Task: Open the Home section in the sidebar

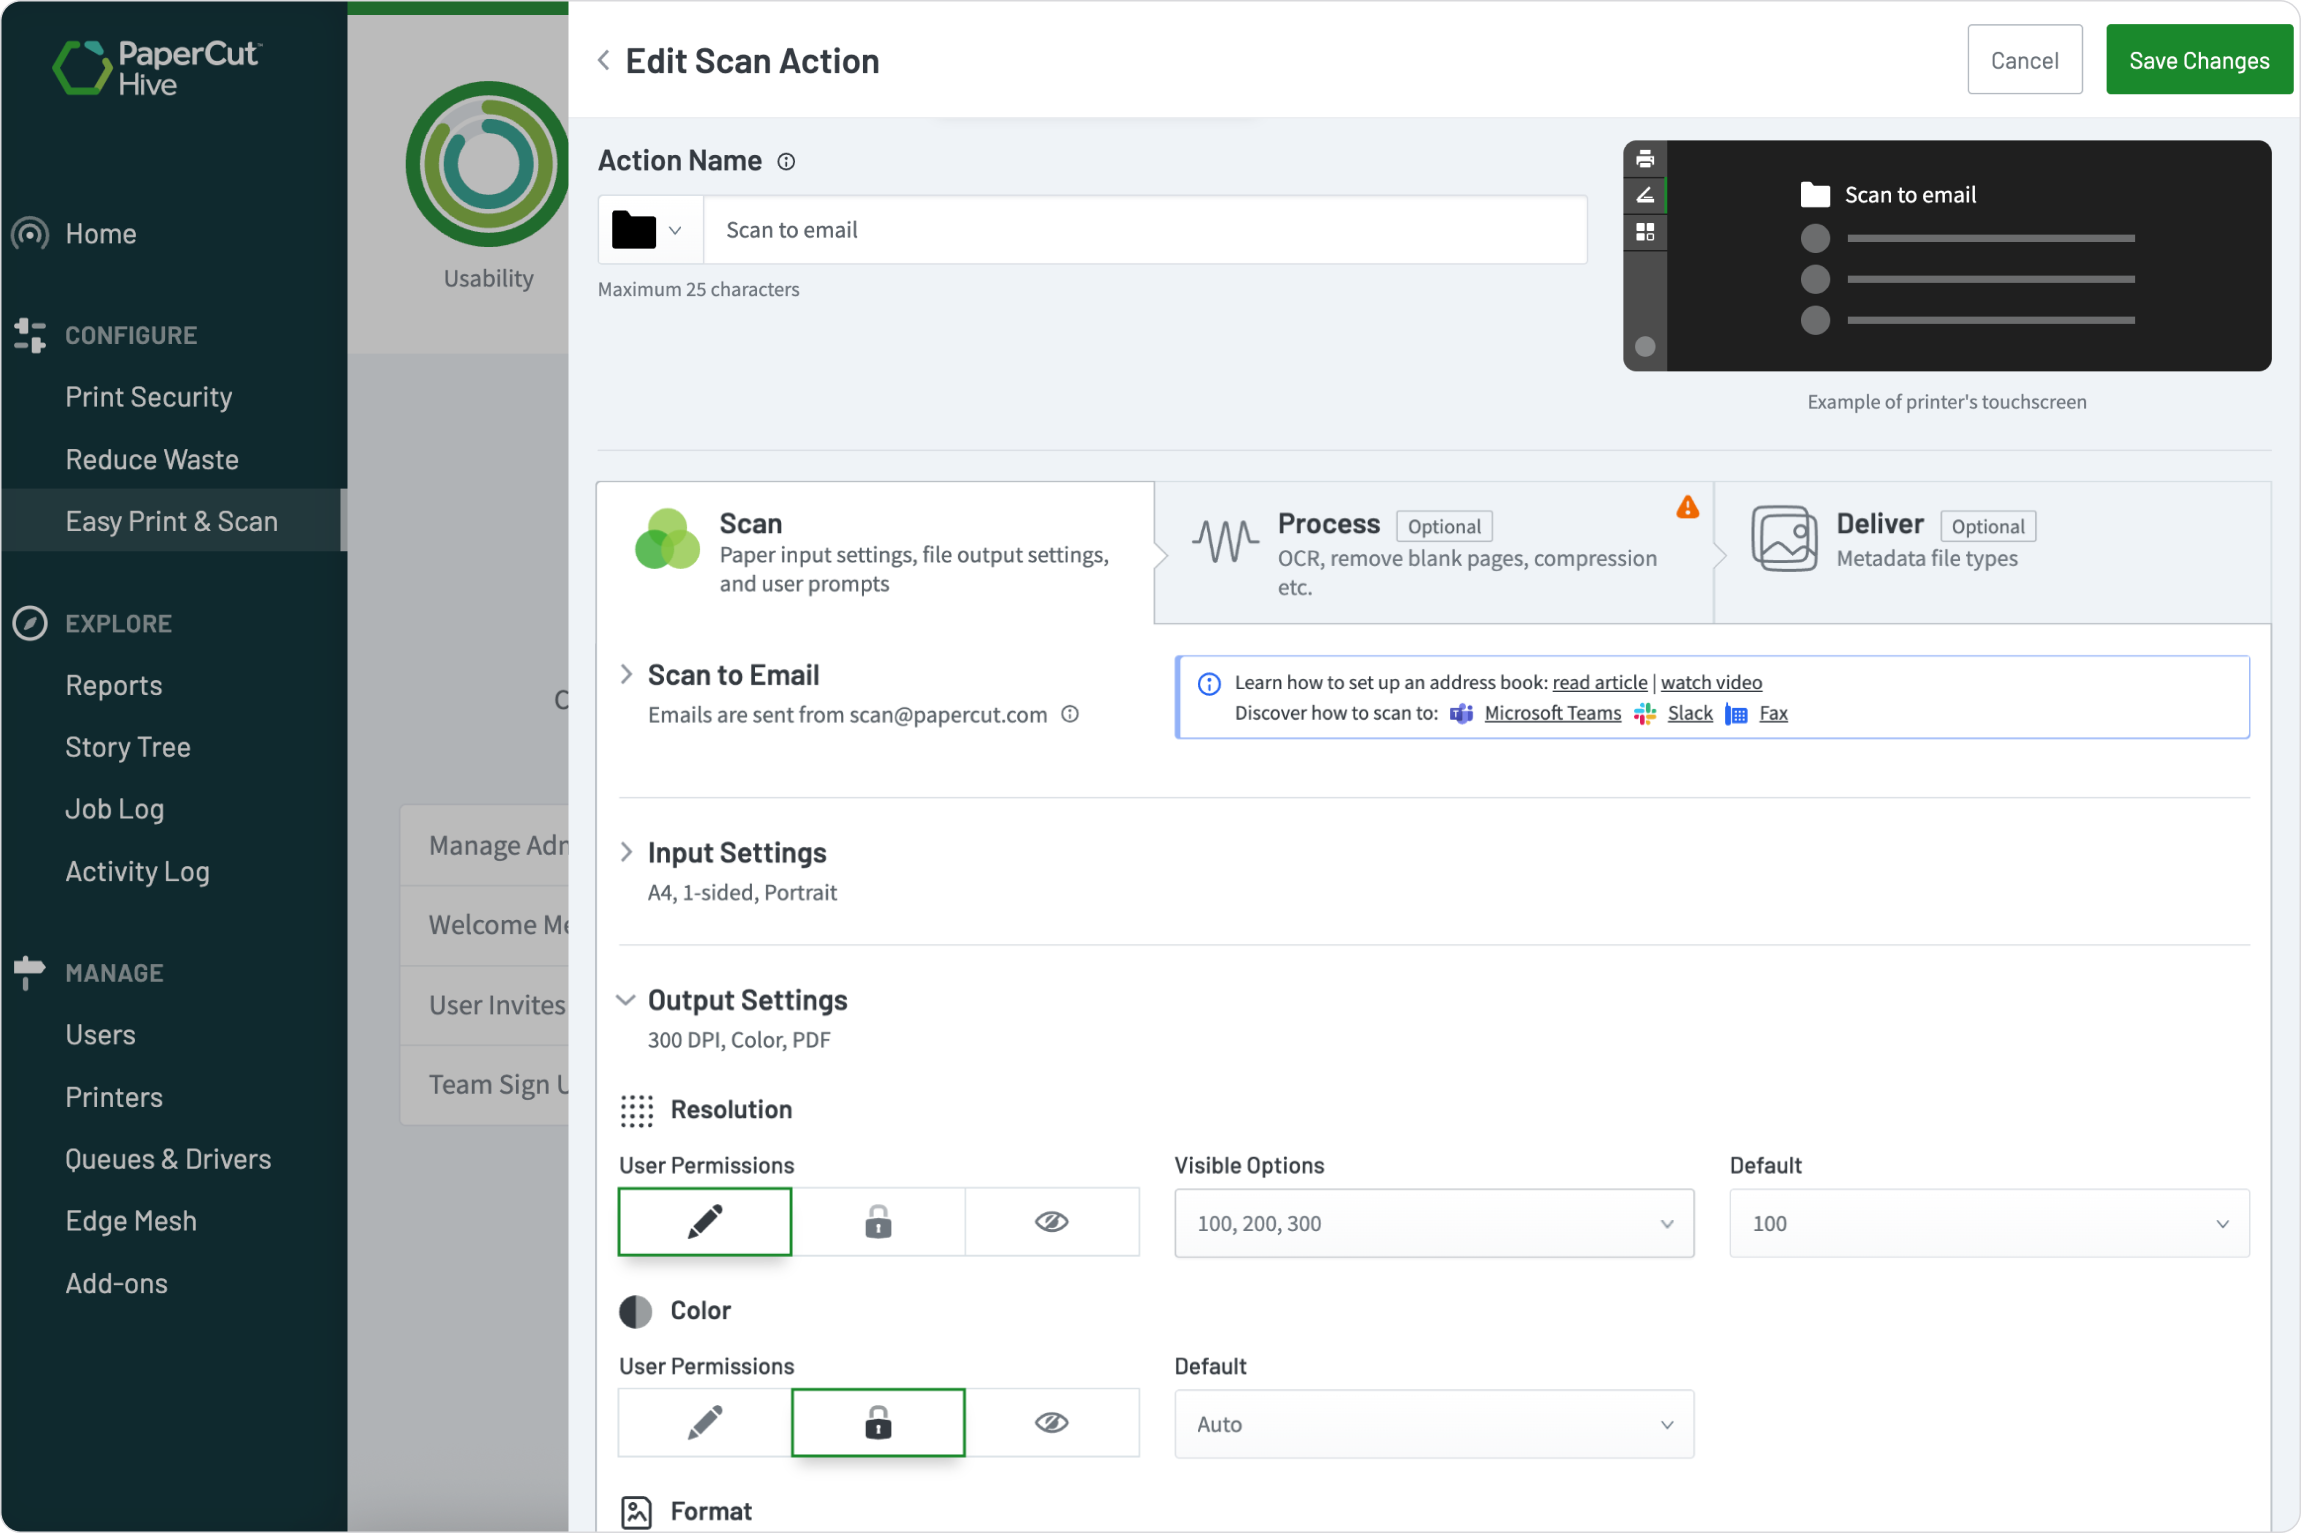Action: pos(100,234)
